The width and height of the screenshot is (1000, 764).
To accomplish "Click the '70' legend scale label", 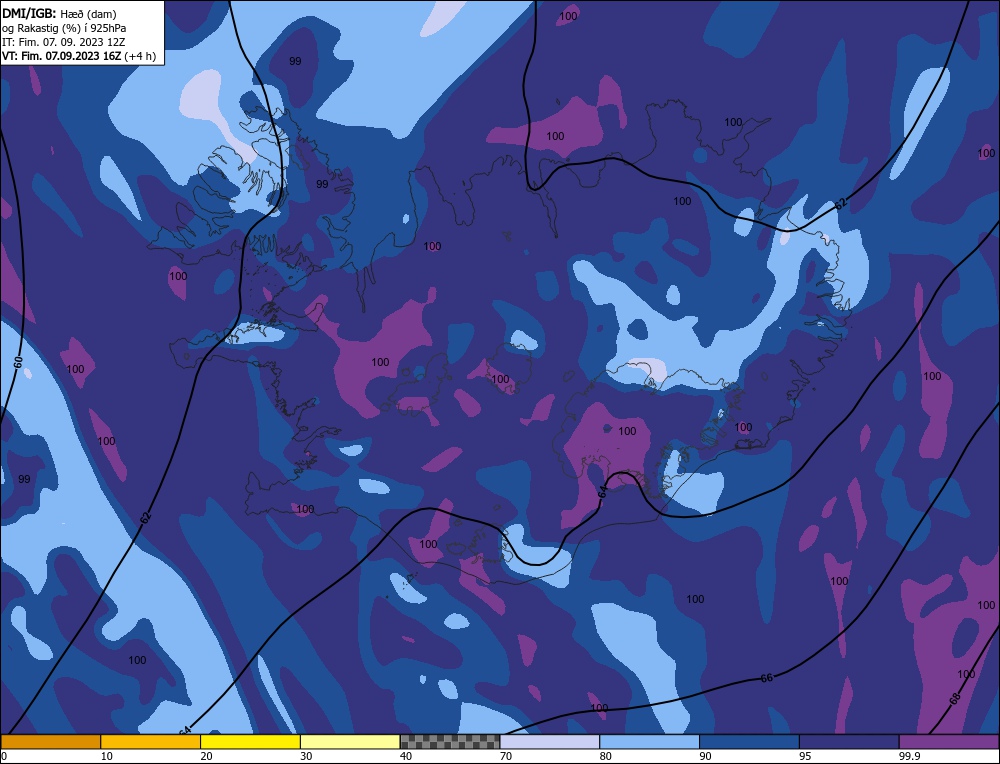I will coord(506,756).
